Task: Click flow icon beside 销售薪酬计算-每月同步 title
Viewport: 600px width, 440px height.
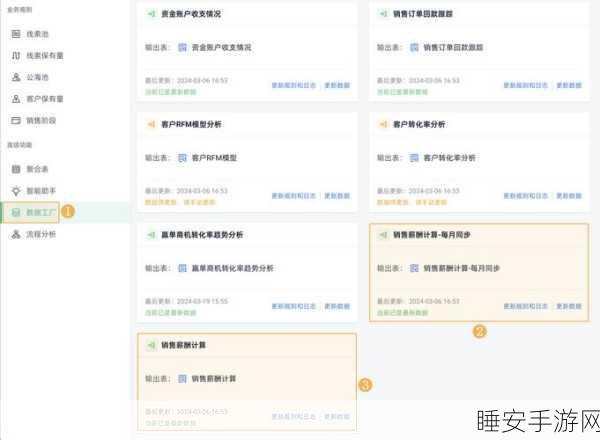Action: click(x=383, y=235)
